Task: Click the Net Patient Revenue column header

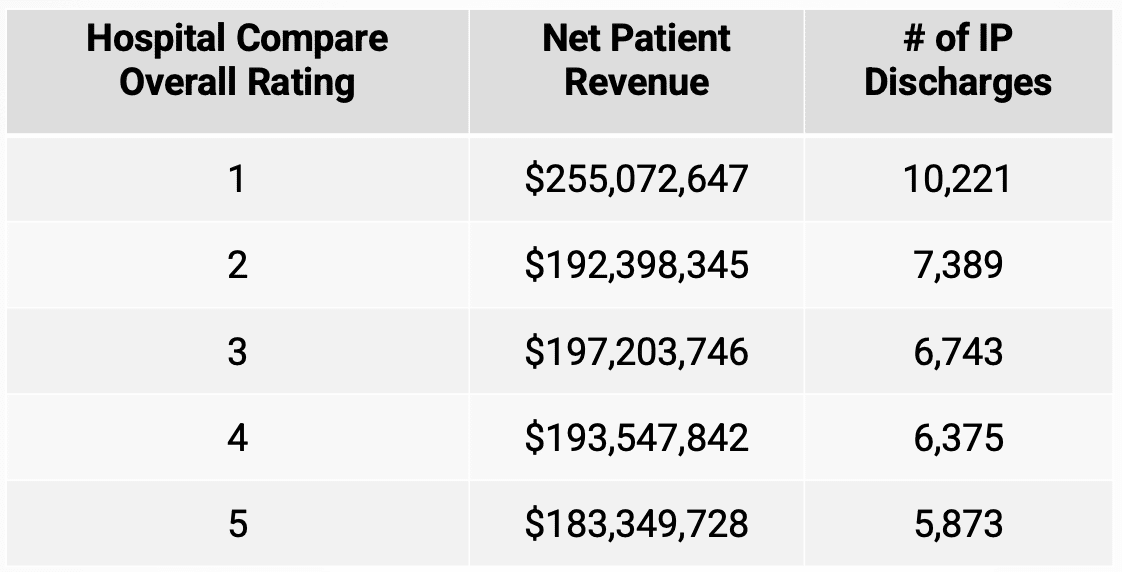Action: 636,60
